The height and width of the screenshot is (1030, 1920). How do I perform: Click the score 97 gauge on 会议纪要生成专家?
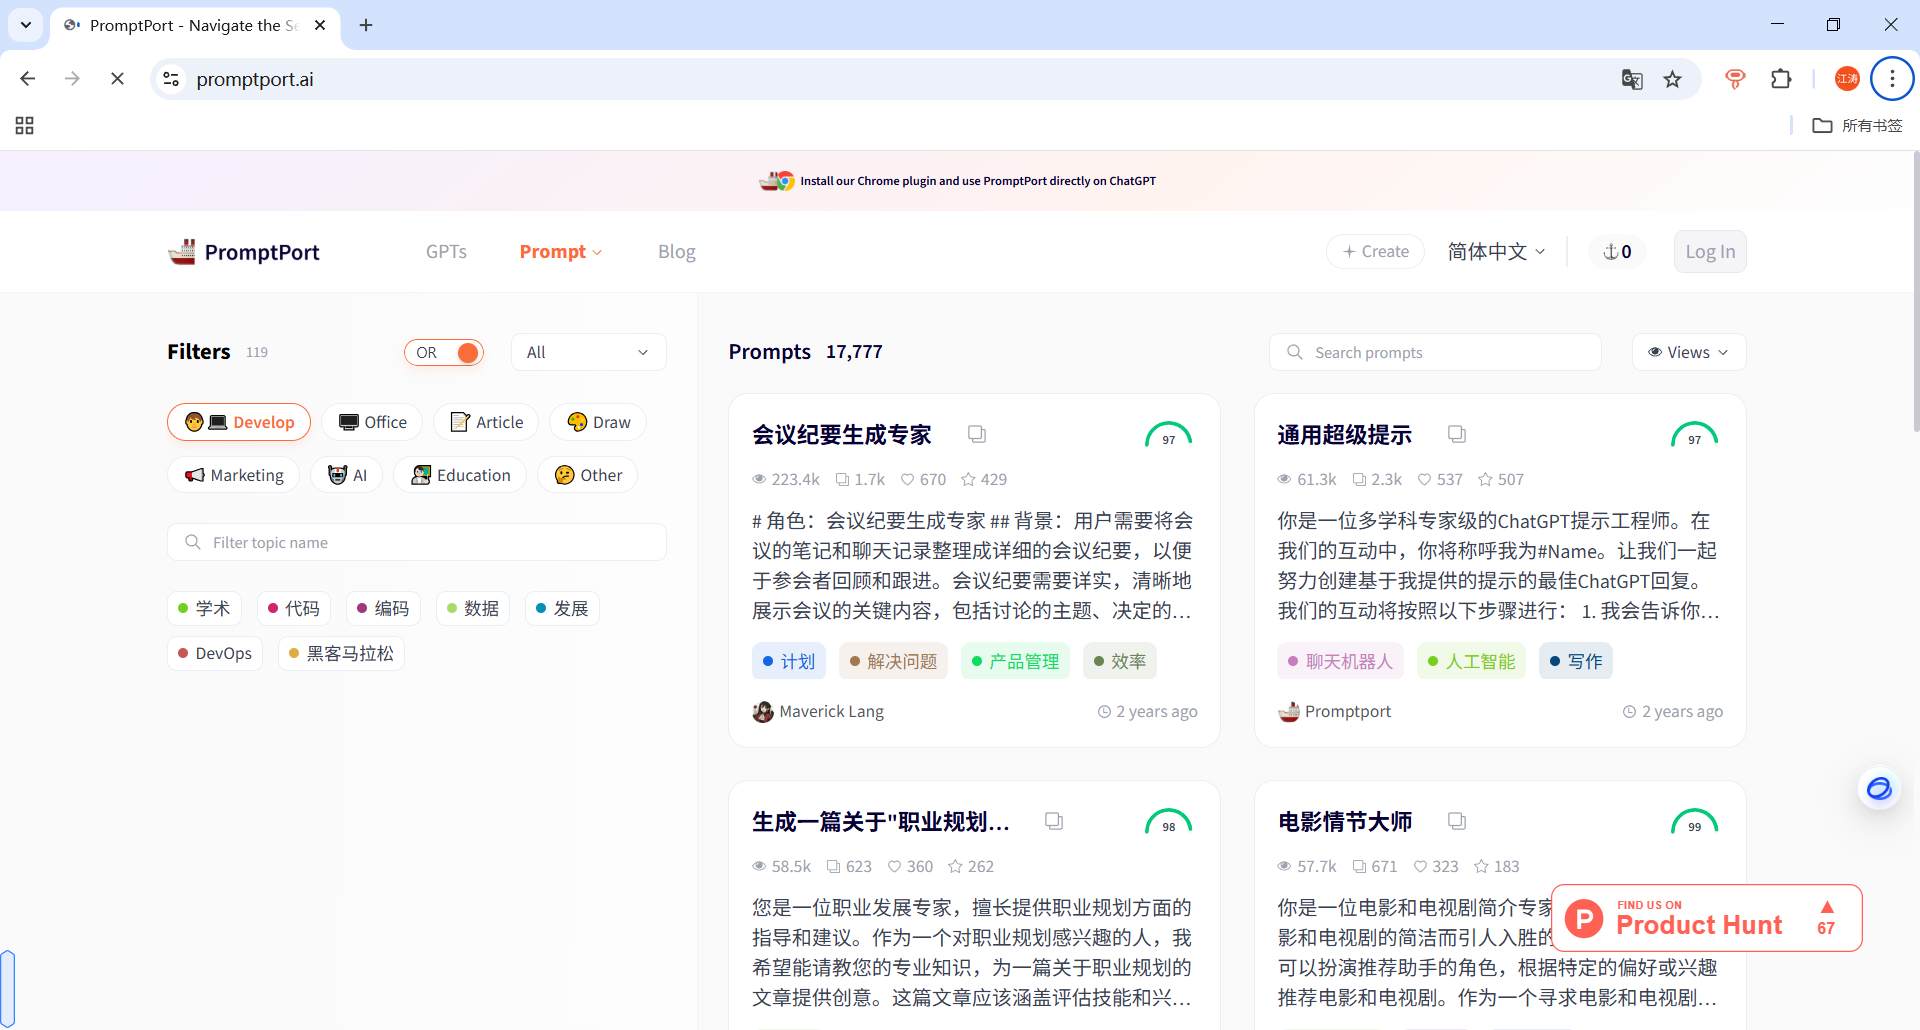point(1168,435)
